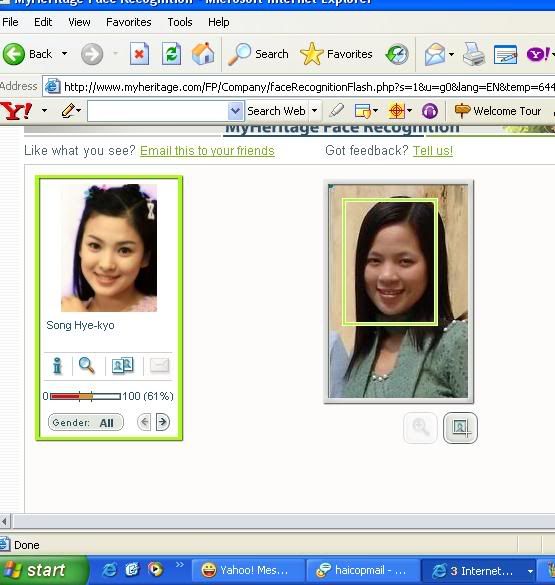This screenshot has height=585, width=555.
Task: Click Email this to your friends link
Action: pyautogui.click(x=207, y=151)
